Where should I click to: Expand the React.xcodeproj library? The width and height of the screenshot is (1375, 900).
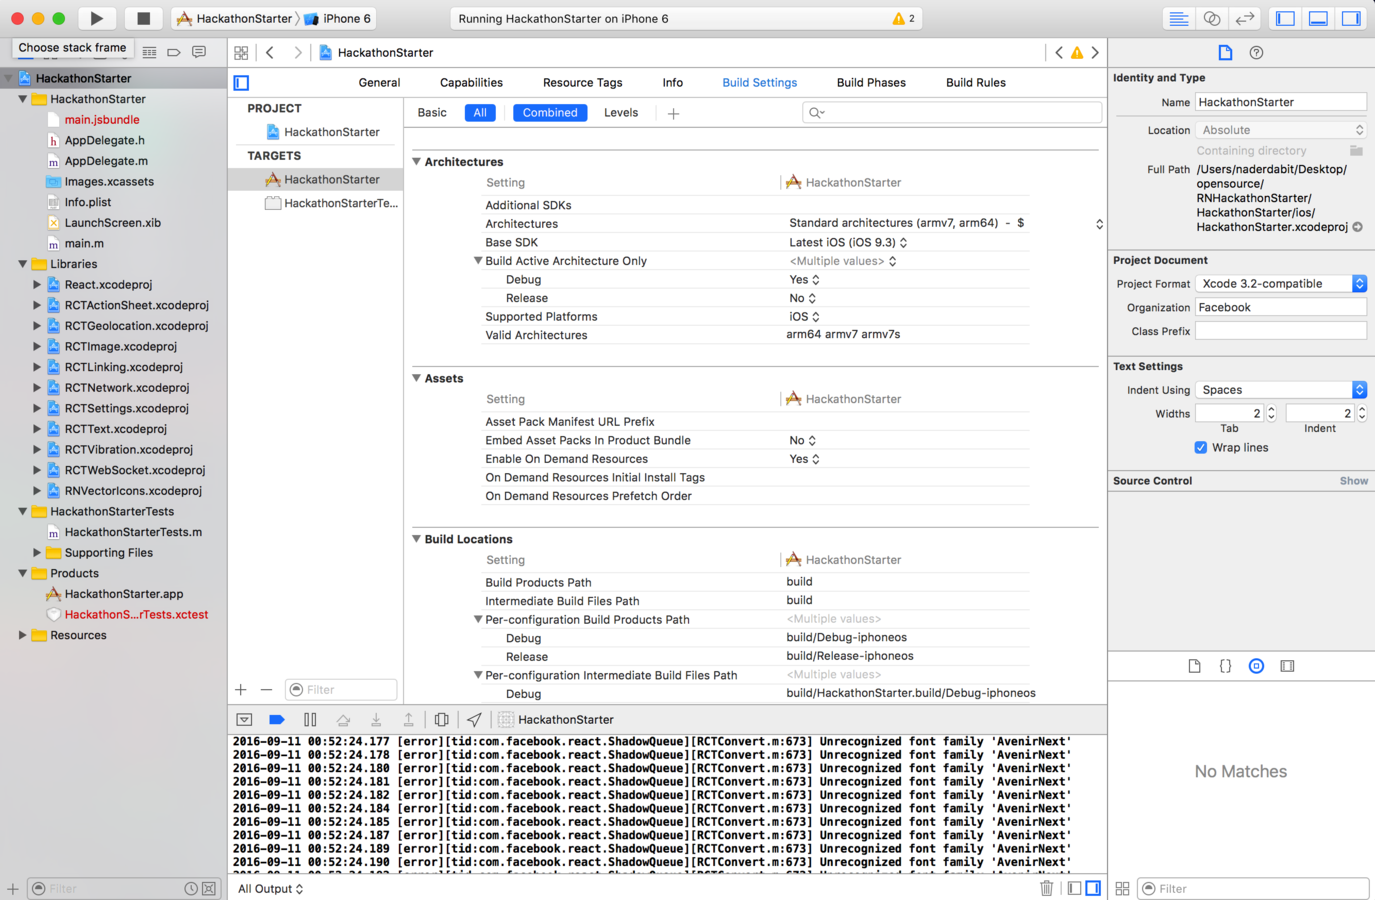click(x=37, y=285)
